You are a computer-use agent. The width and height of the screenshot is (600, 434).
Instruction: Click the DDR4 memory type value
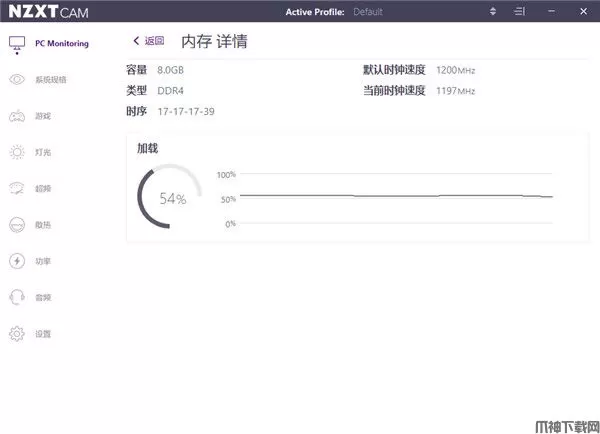[x=171, y=91]
